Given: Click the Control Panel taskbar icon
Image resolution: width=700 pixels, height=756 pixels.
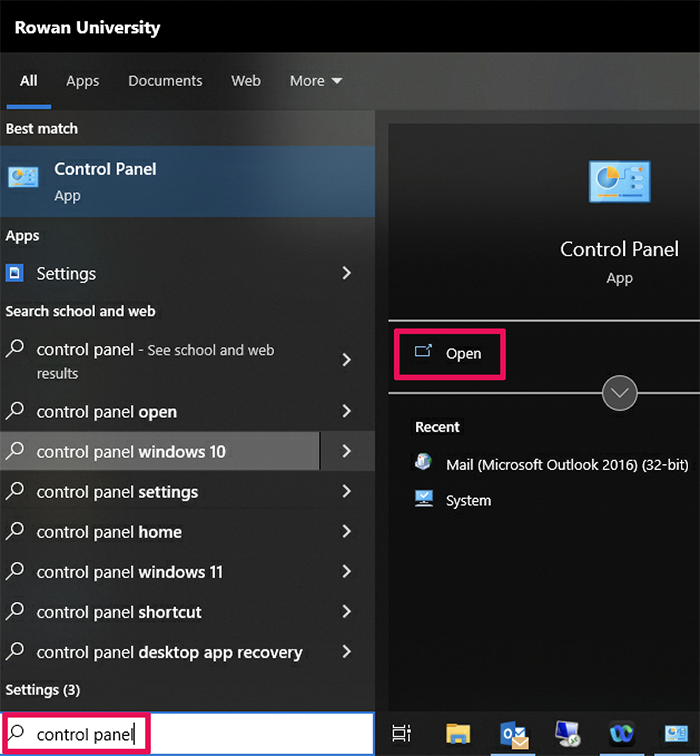Looking at the screenshot, I should (677, 734).
